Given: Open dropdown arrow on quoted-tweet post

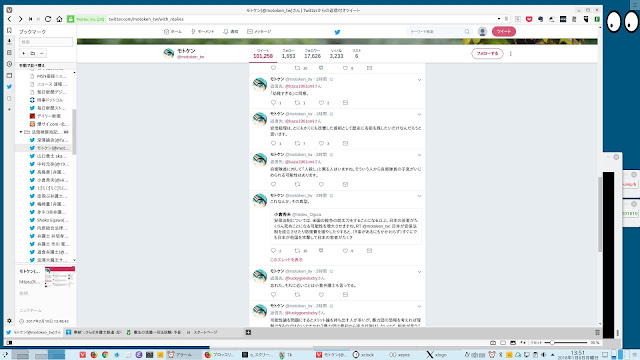Looking at the screenshot, I should [x=419, y=196].
